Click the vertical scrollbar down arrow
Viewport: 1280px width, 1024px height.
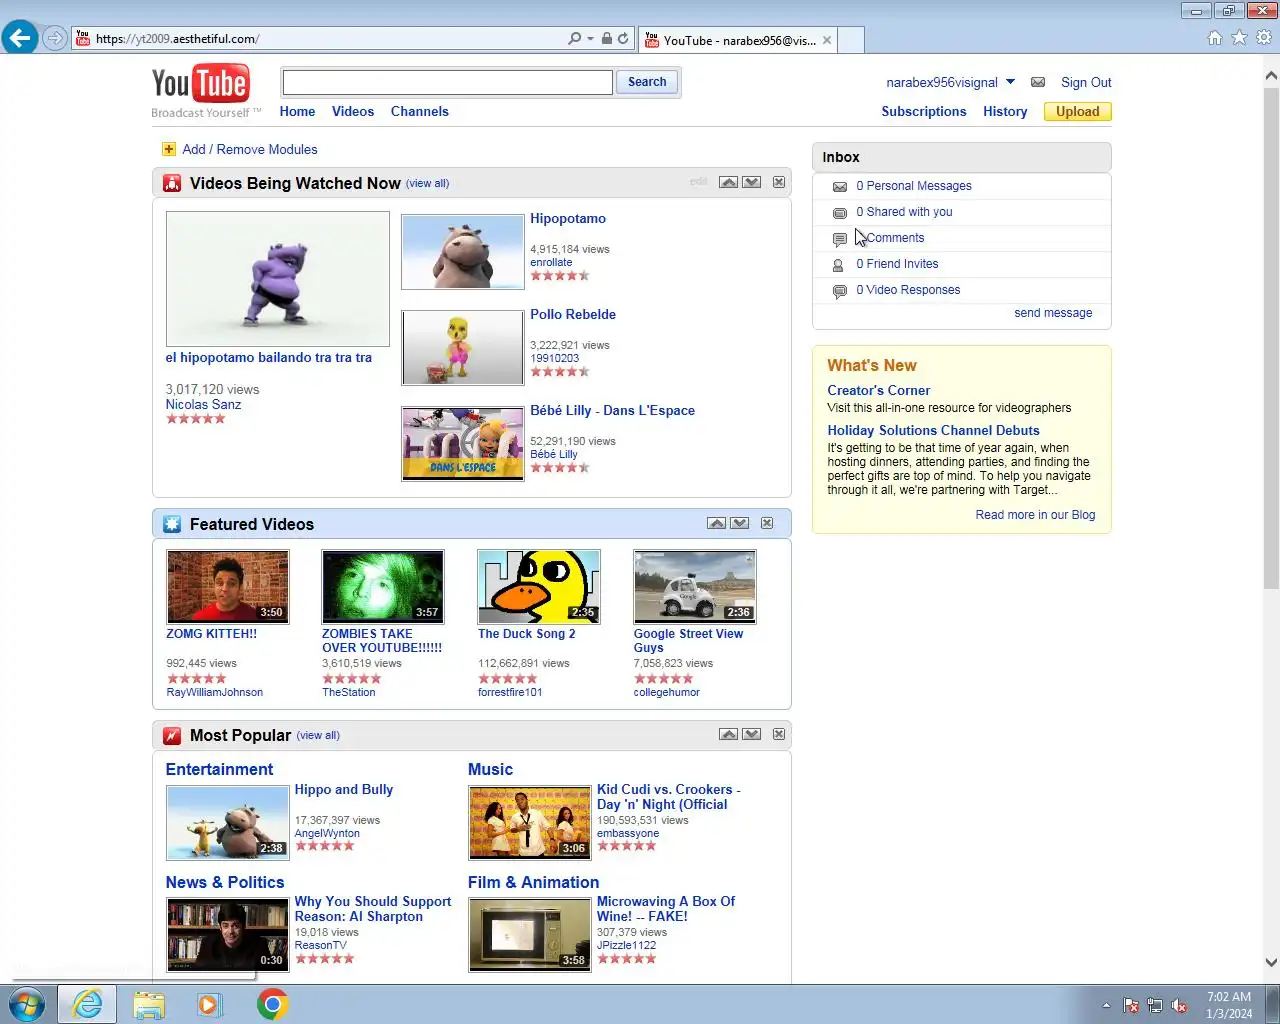tap(1271, 963)
